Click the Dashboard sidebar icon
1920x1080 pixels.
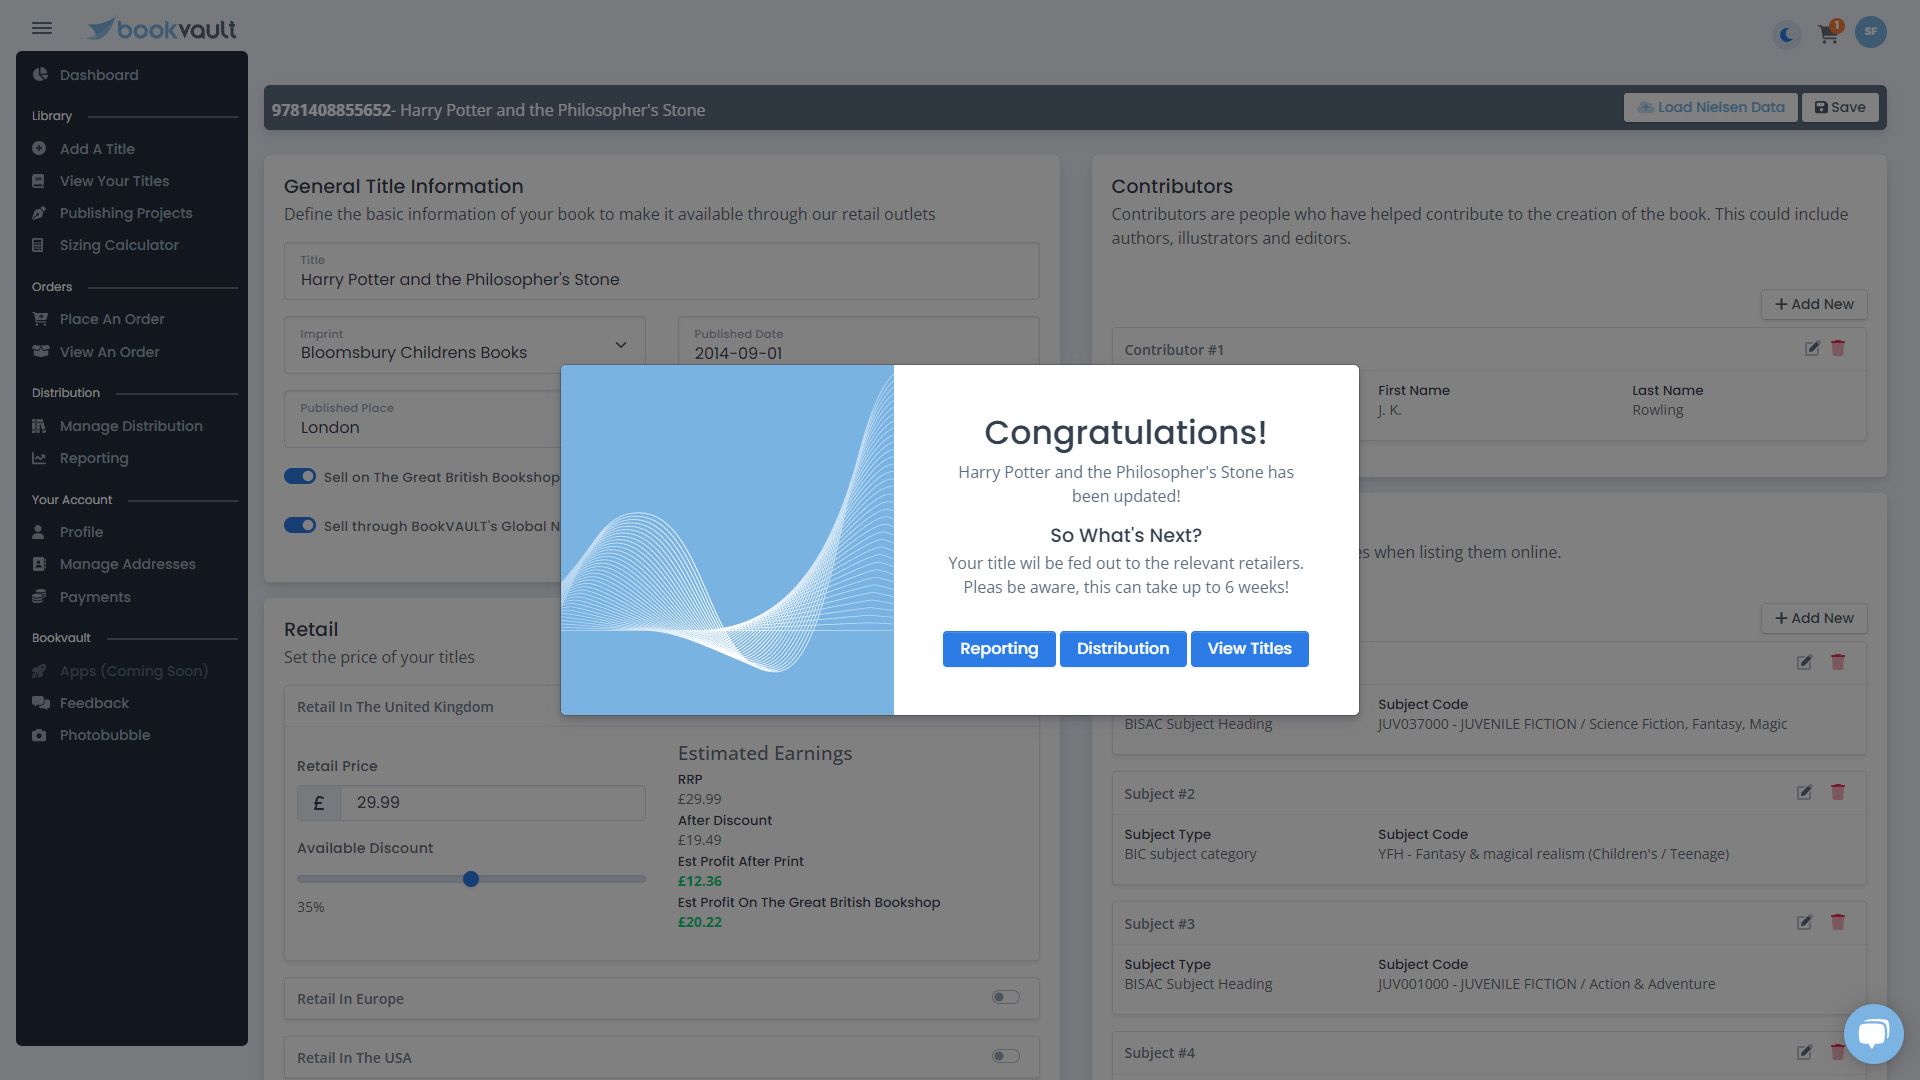coord(40,75)
